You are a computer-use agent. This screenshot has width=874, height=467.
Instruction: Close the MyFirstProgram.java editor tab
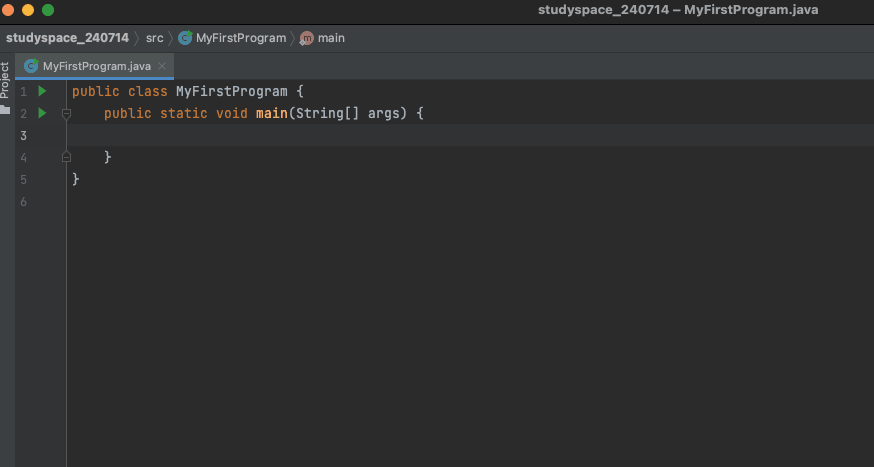tap(162, 66)
